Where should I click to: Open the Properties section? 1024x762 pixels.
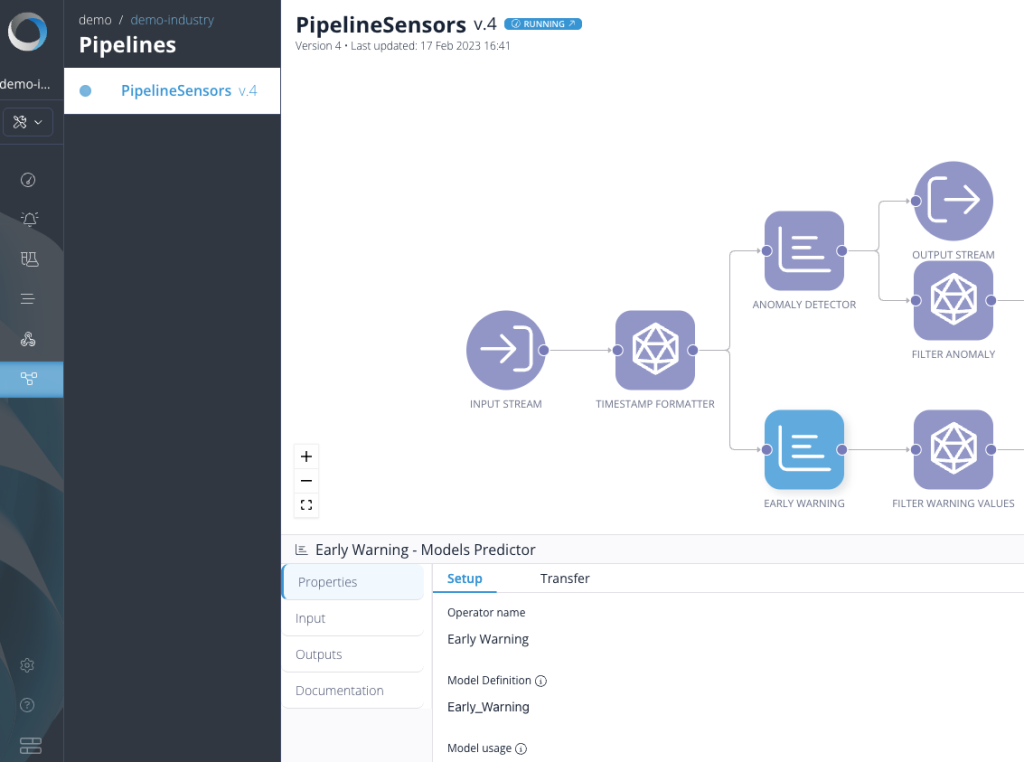pos(353,582)
